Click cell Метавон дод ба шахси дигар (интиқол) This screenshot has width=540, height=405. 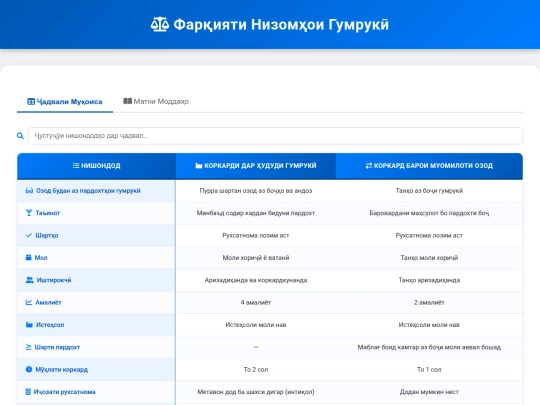[256, 392]
